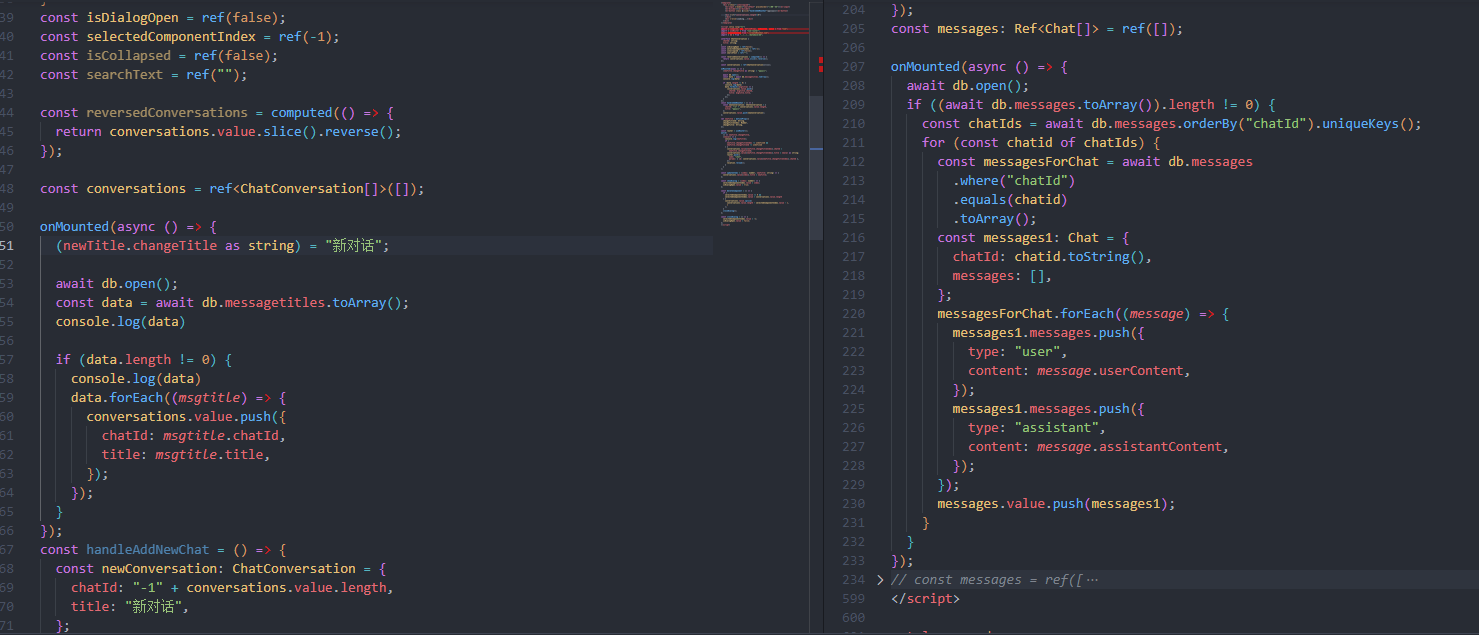The height and width of the screenshot is (635, 1479).
Task: Click the blue marker in the overview ruler
Action: click(816, 149)
